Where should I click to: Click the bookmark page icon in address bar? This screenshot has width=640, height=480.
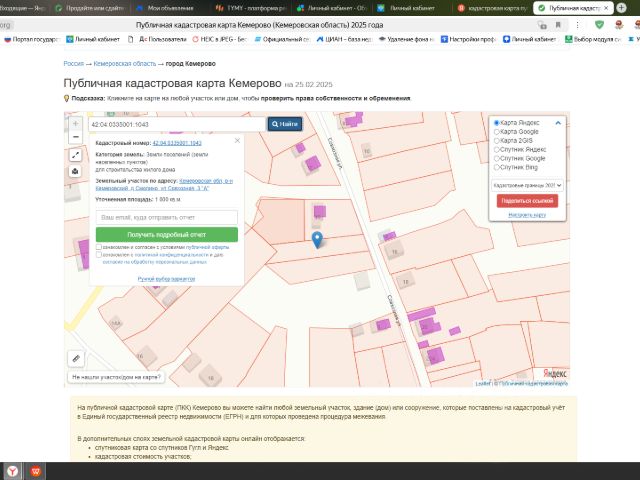tap(558, 25)
